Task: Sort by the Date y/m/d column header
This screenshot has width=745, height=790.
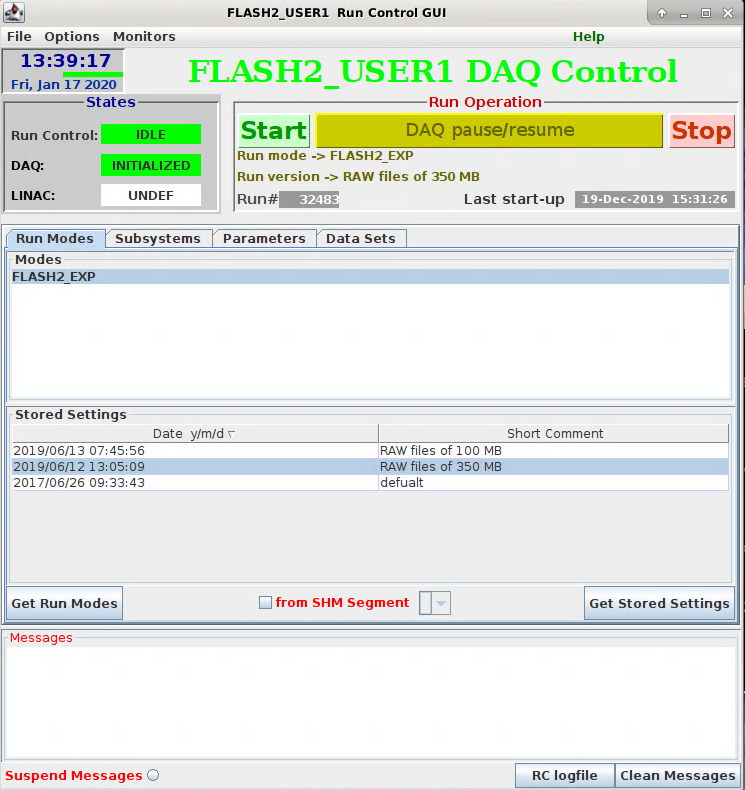Action: click(x=195, y=433)
